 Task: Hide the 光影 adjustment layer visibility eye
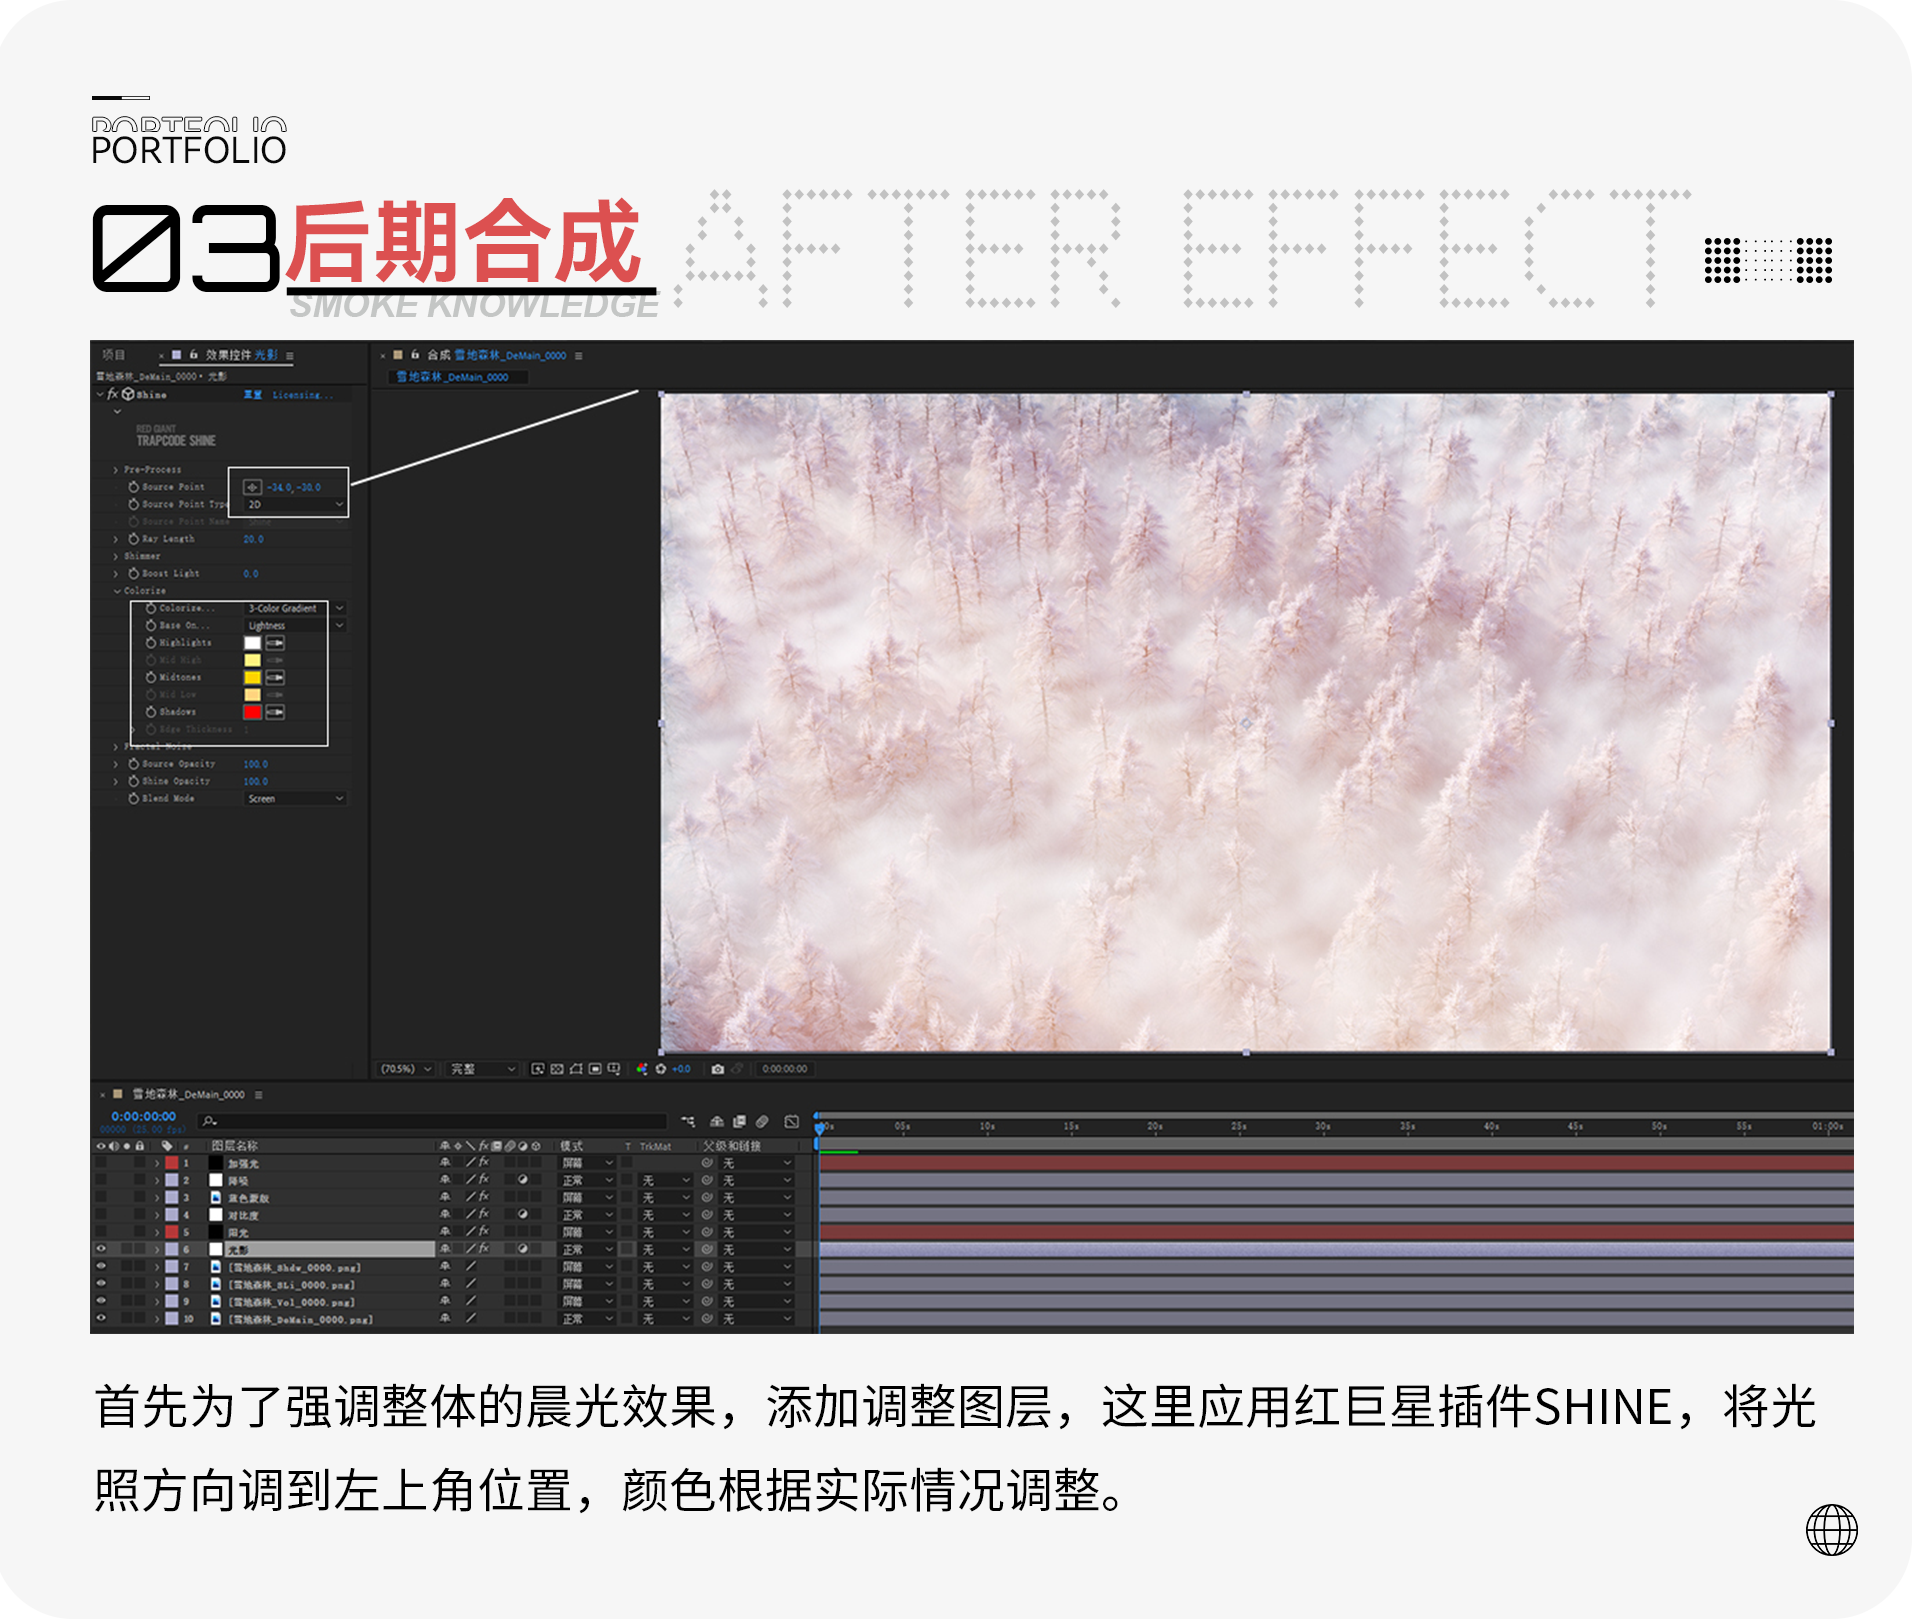[102, 1249]
